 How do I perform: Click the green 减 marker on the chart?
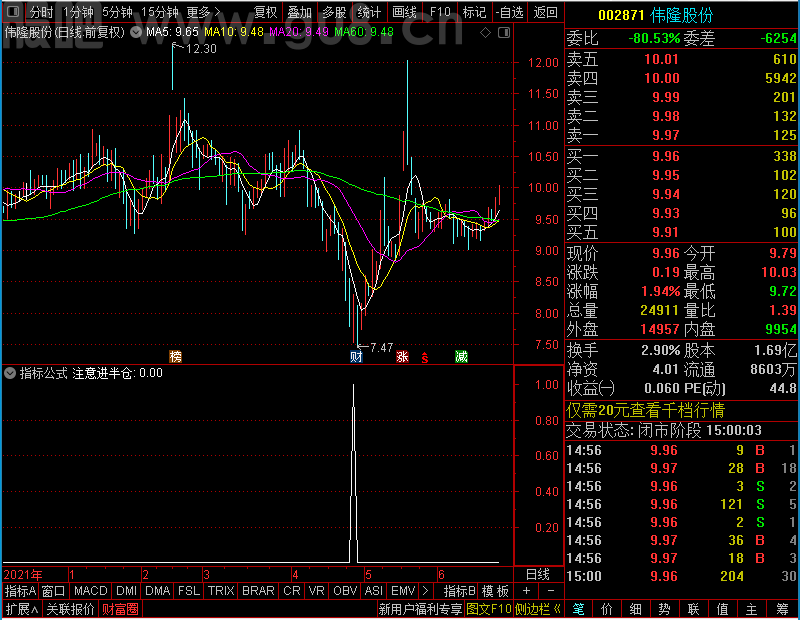click(x=461, y=356)
